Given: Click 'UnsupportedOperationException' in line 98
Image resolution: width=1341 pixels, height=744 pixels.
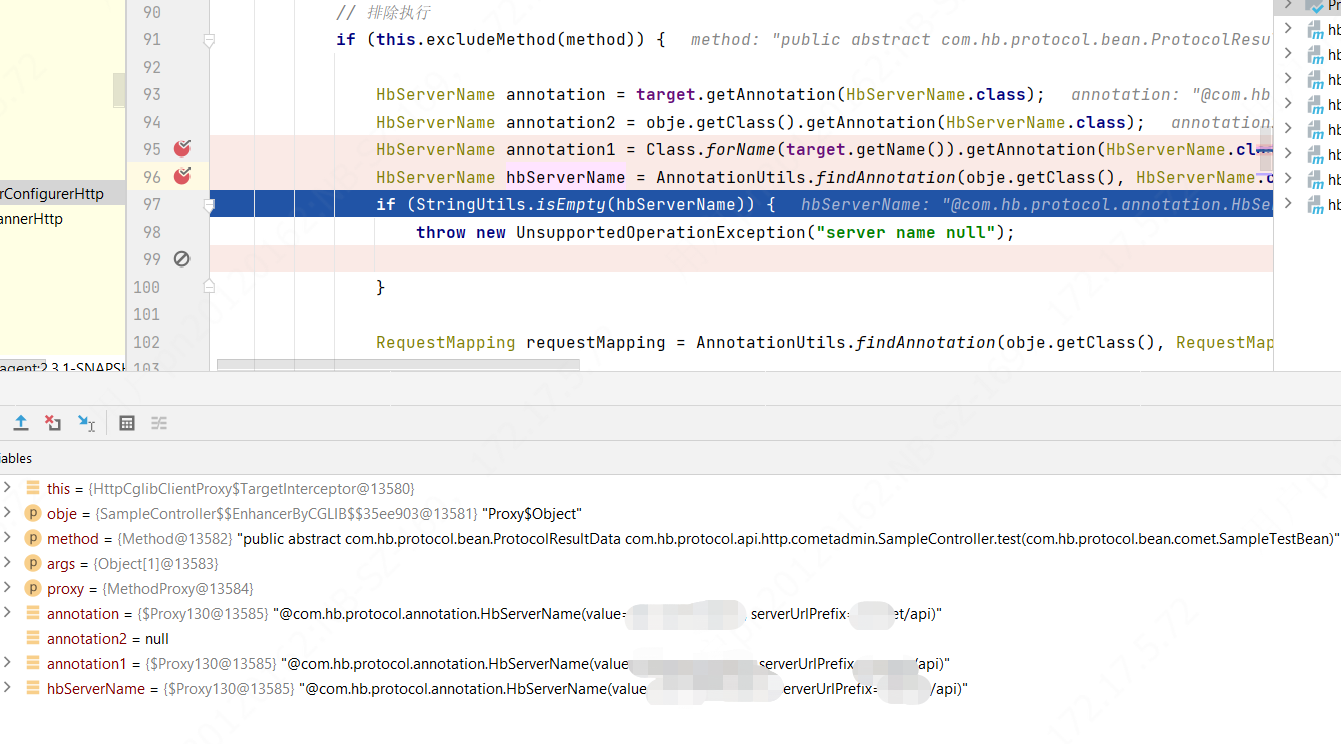Looking at the screenshot, I should click(661, 232).
